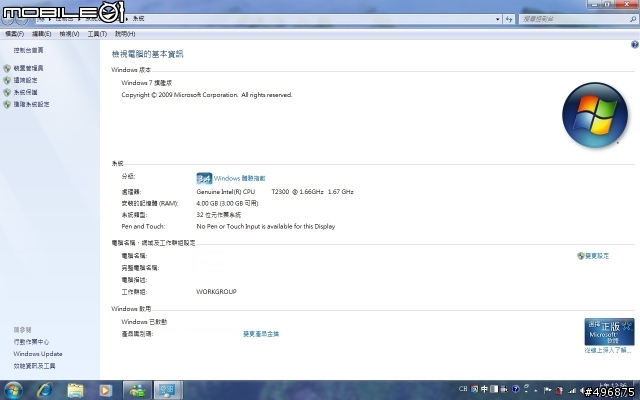The image size is (640, 400).
Task: Open 系統保護 from the sidebar
Action: (25, 92)
